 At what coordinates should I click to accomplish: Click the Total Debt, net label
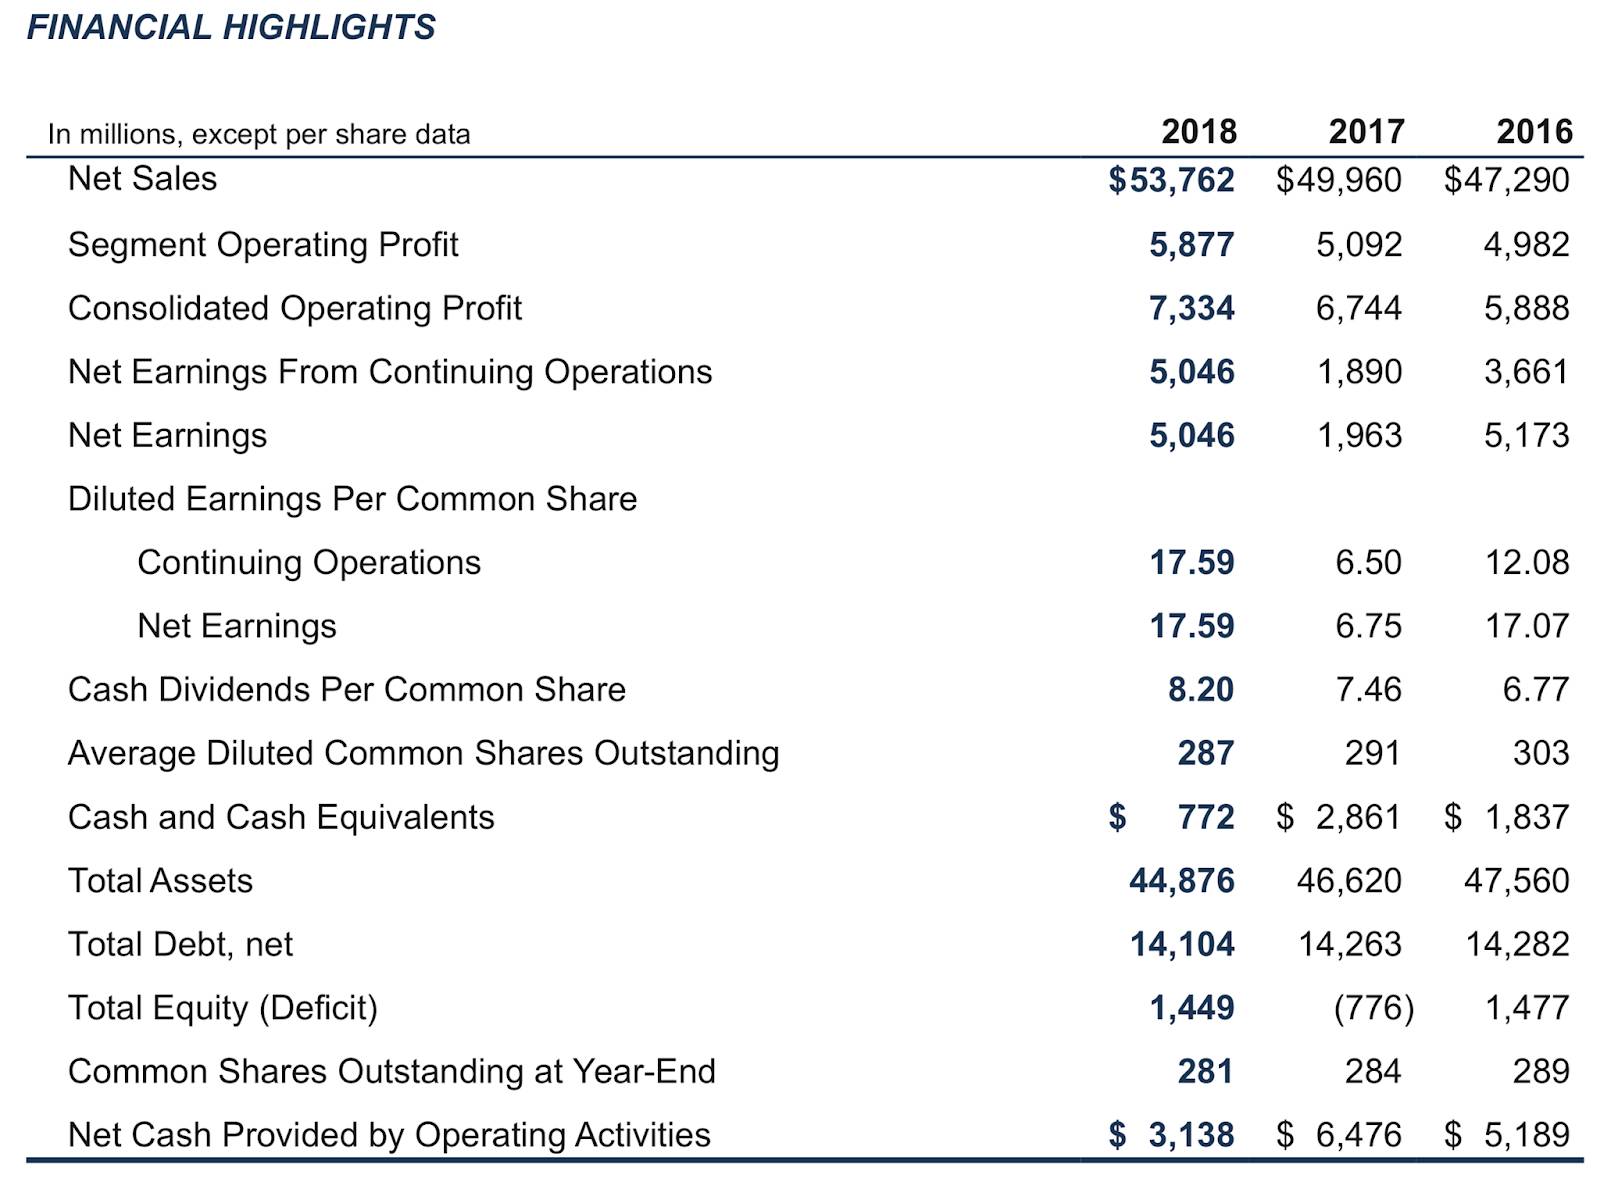click(x=180, y=945)
